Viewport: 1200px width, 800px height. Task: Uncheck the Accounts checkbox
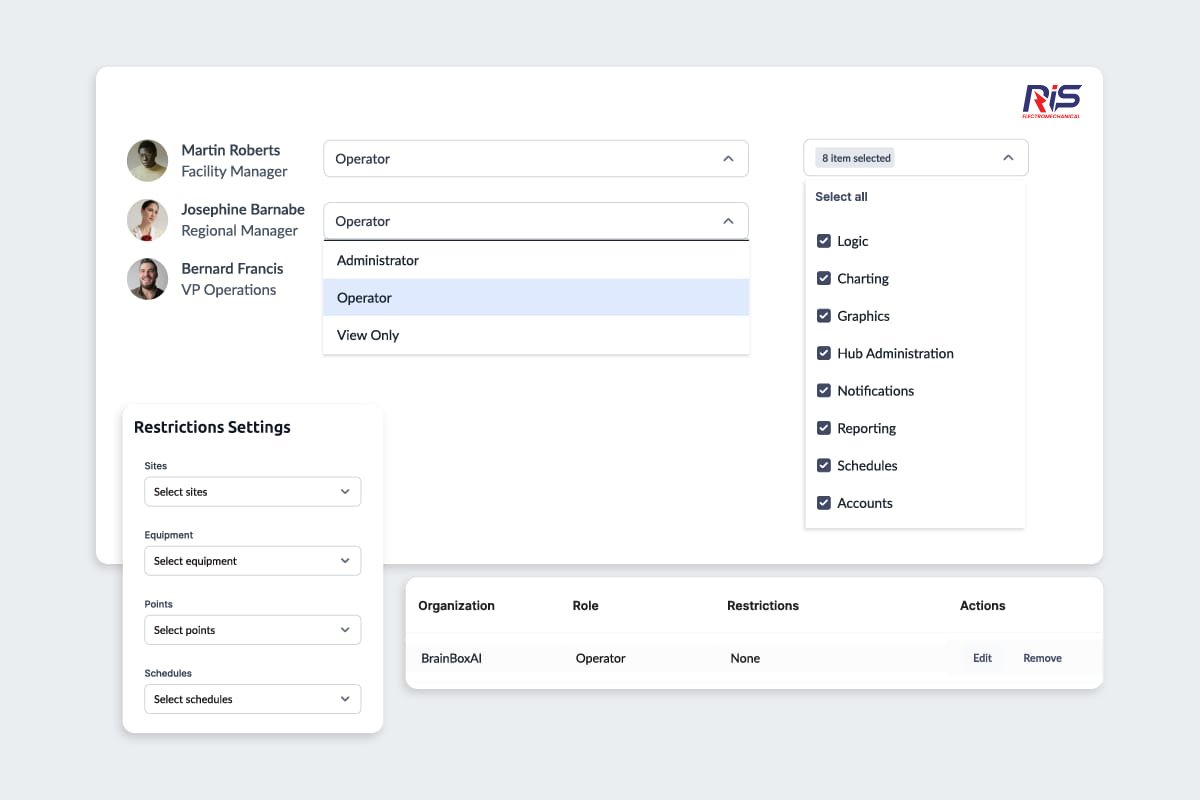[x=824, y=503]
